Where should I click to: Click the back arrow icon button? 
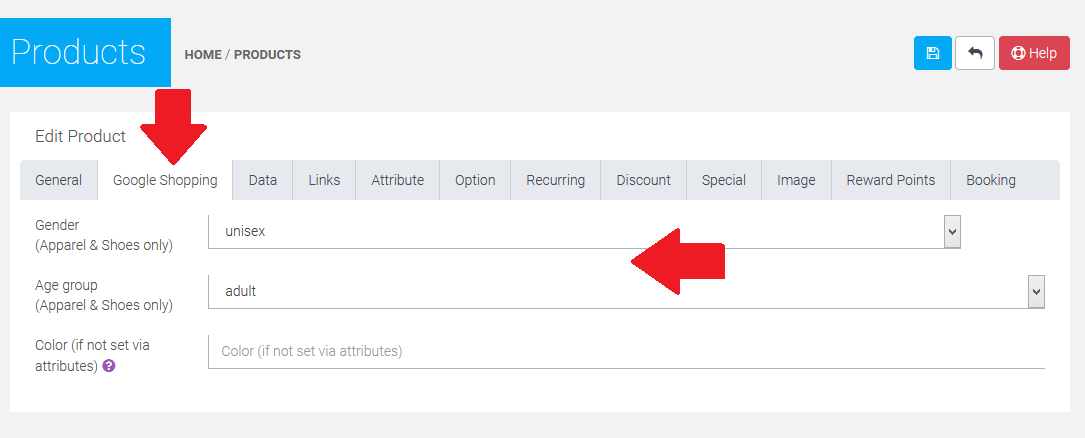coord(974,53)
